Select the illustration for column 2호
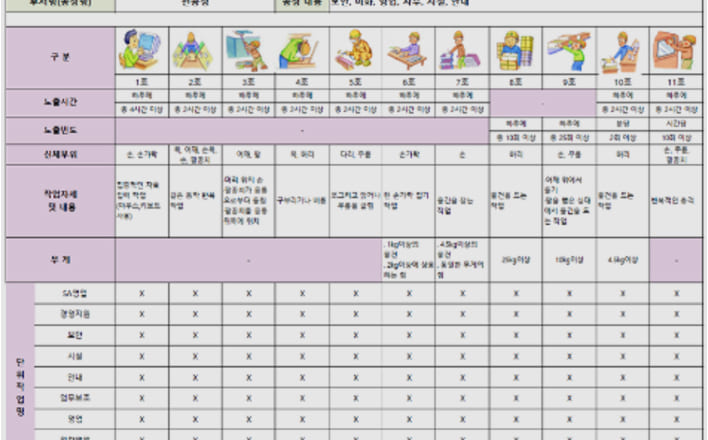Viewport: 708px width, 440px height. (195, 49)
